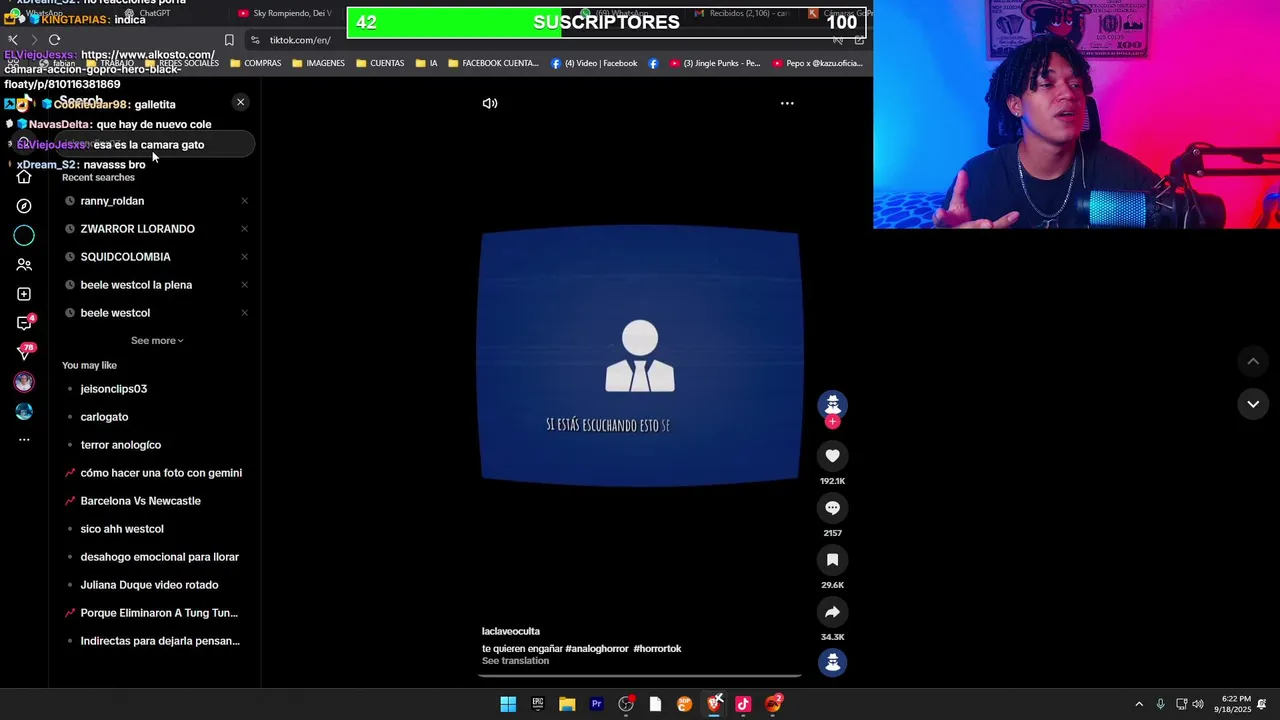Open the #horrortok hashtag

coord(657,649)
